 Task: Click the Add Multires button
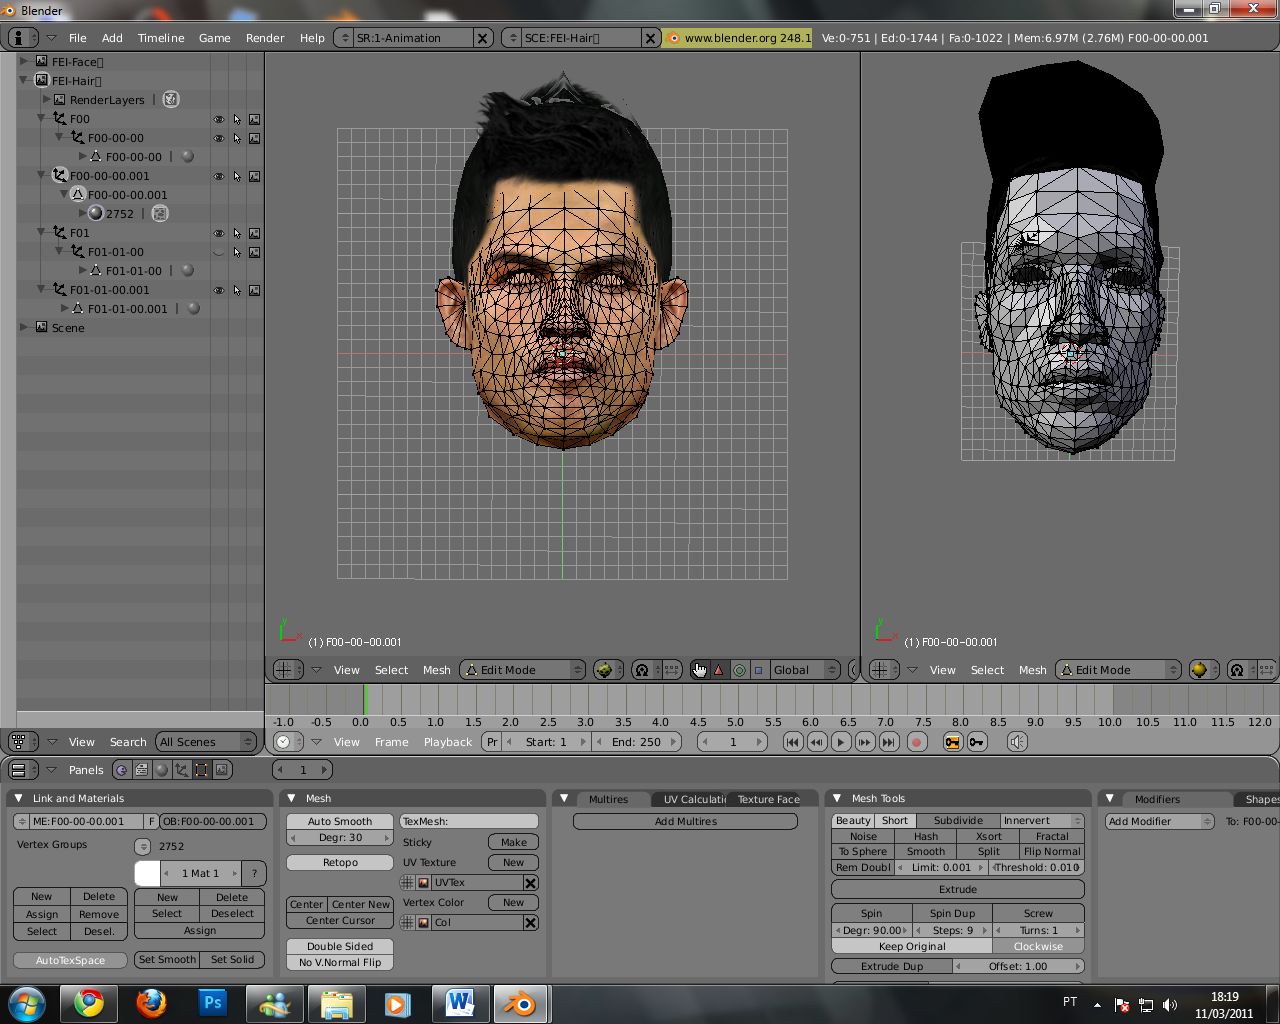[x=685, y=821]
